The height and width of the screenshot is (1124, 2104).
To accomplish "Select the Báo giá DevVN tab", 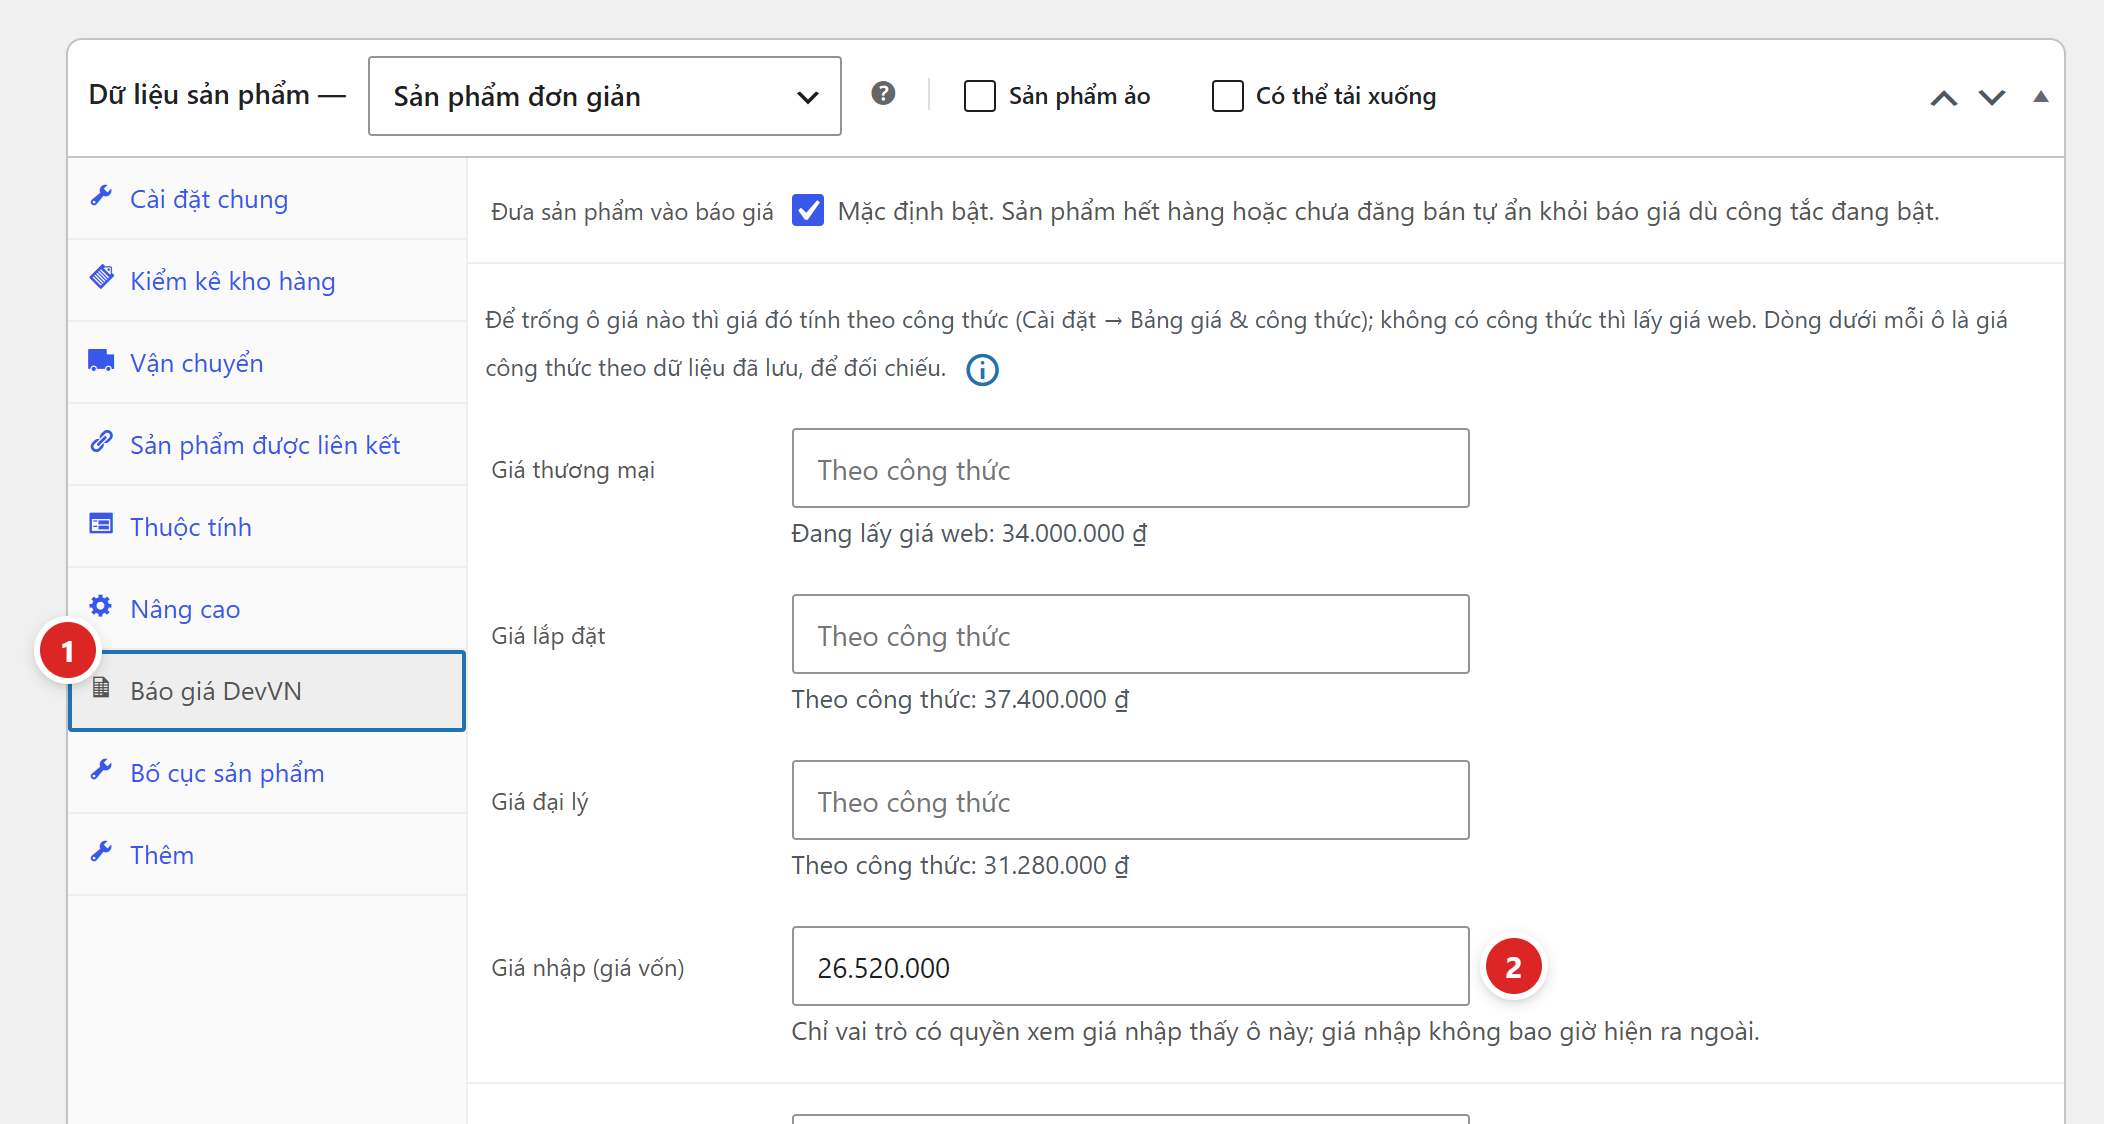I will coord(267,691).
